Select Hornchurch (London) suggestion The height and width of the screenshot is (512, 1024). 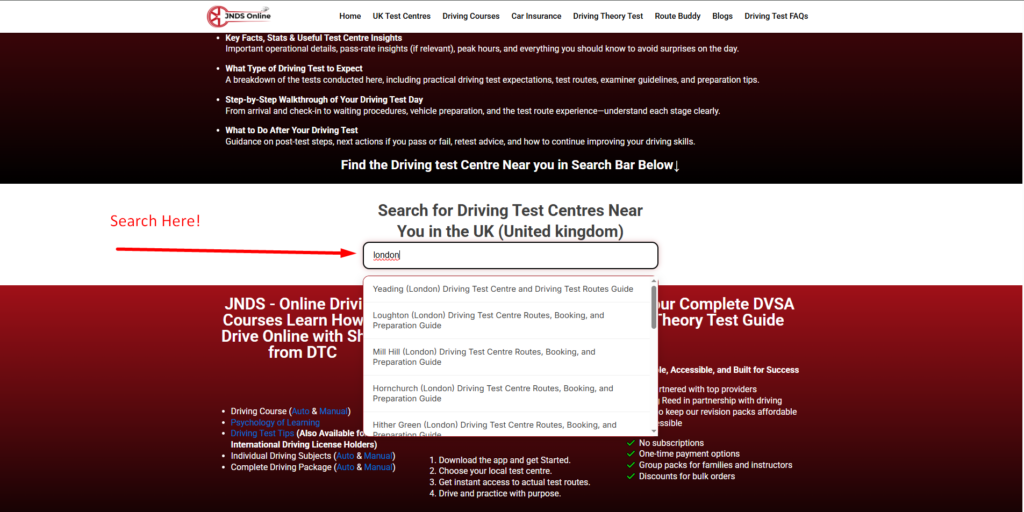click(507, 393)
